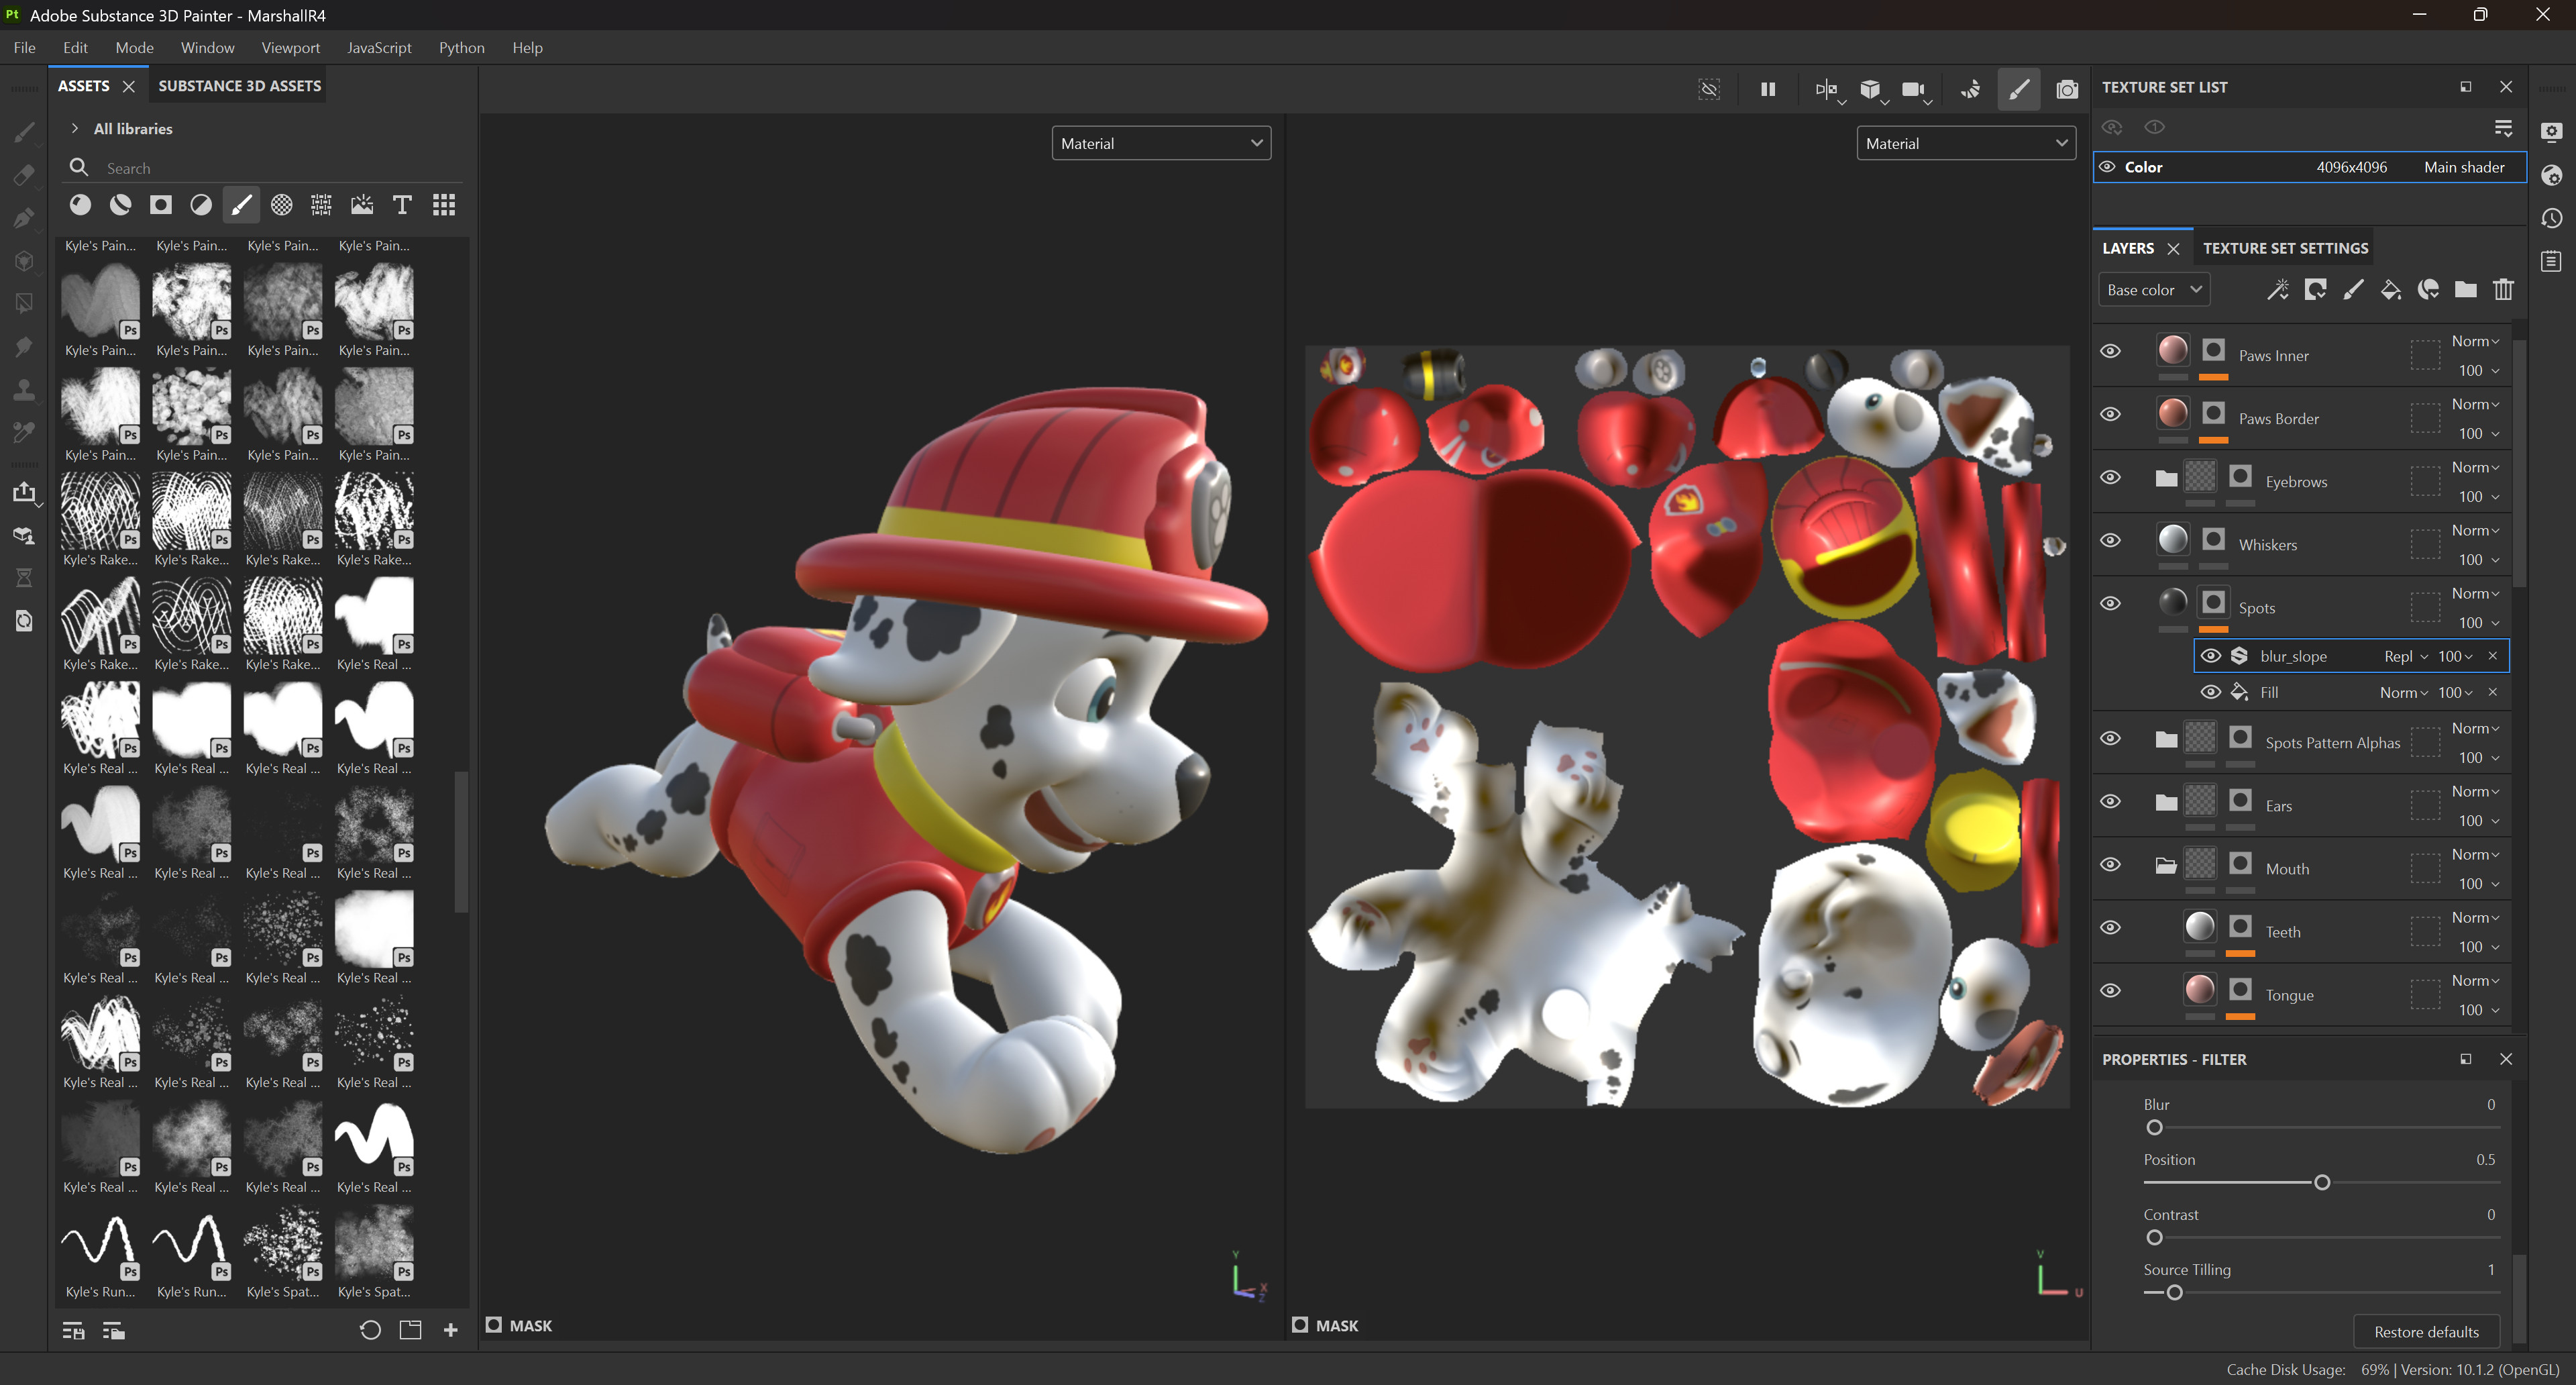Open the Mode menu
The height and width of the screenshot is (1385, 2576).
tap(134, 47)
